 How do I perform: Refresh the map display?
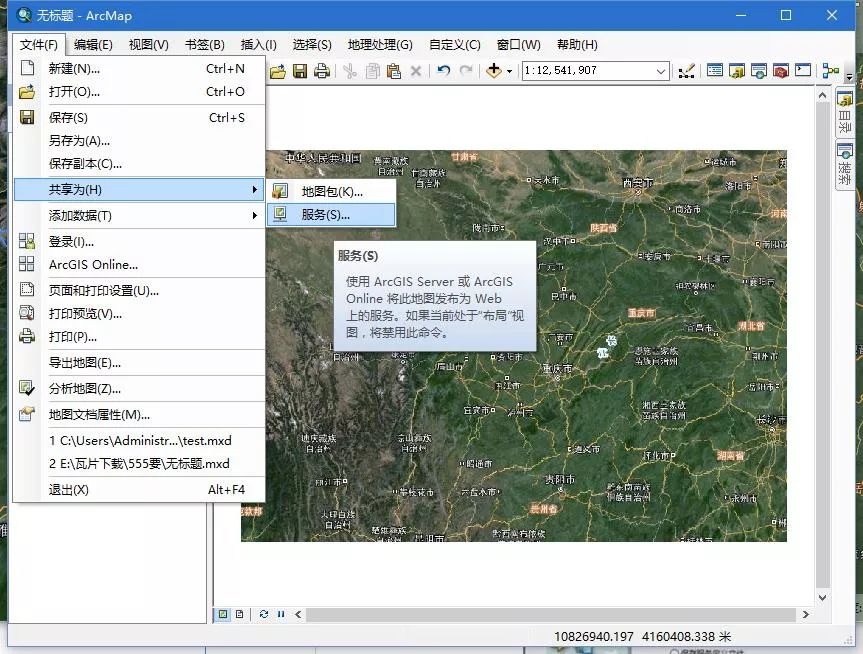point(264,614)
